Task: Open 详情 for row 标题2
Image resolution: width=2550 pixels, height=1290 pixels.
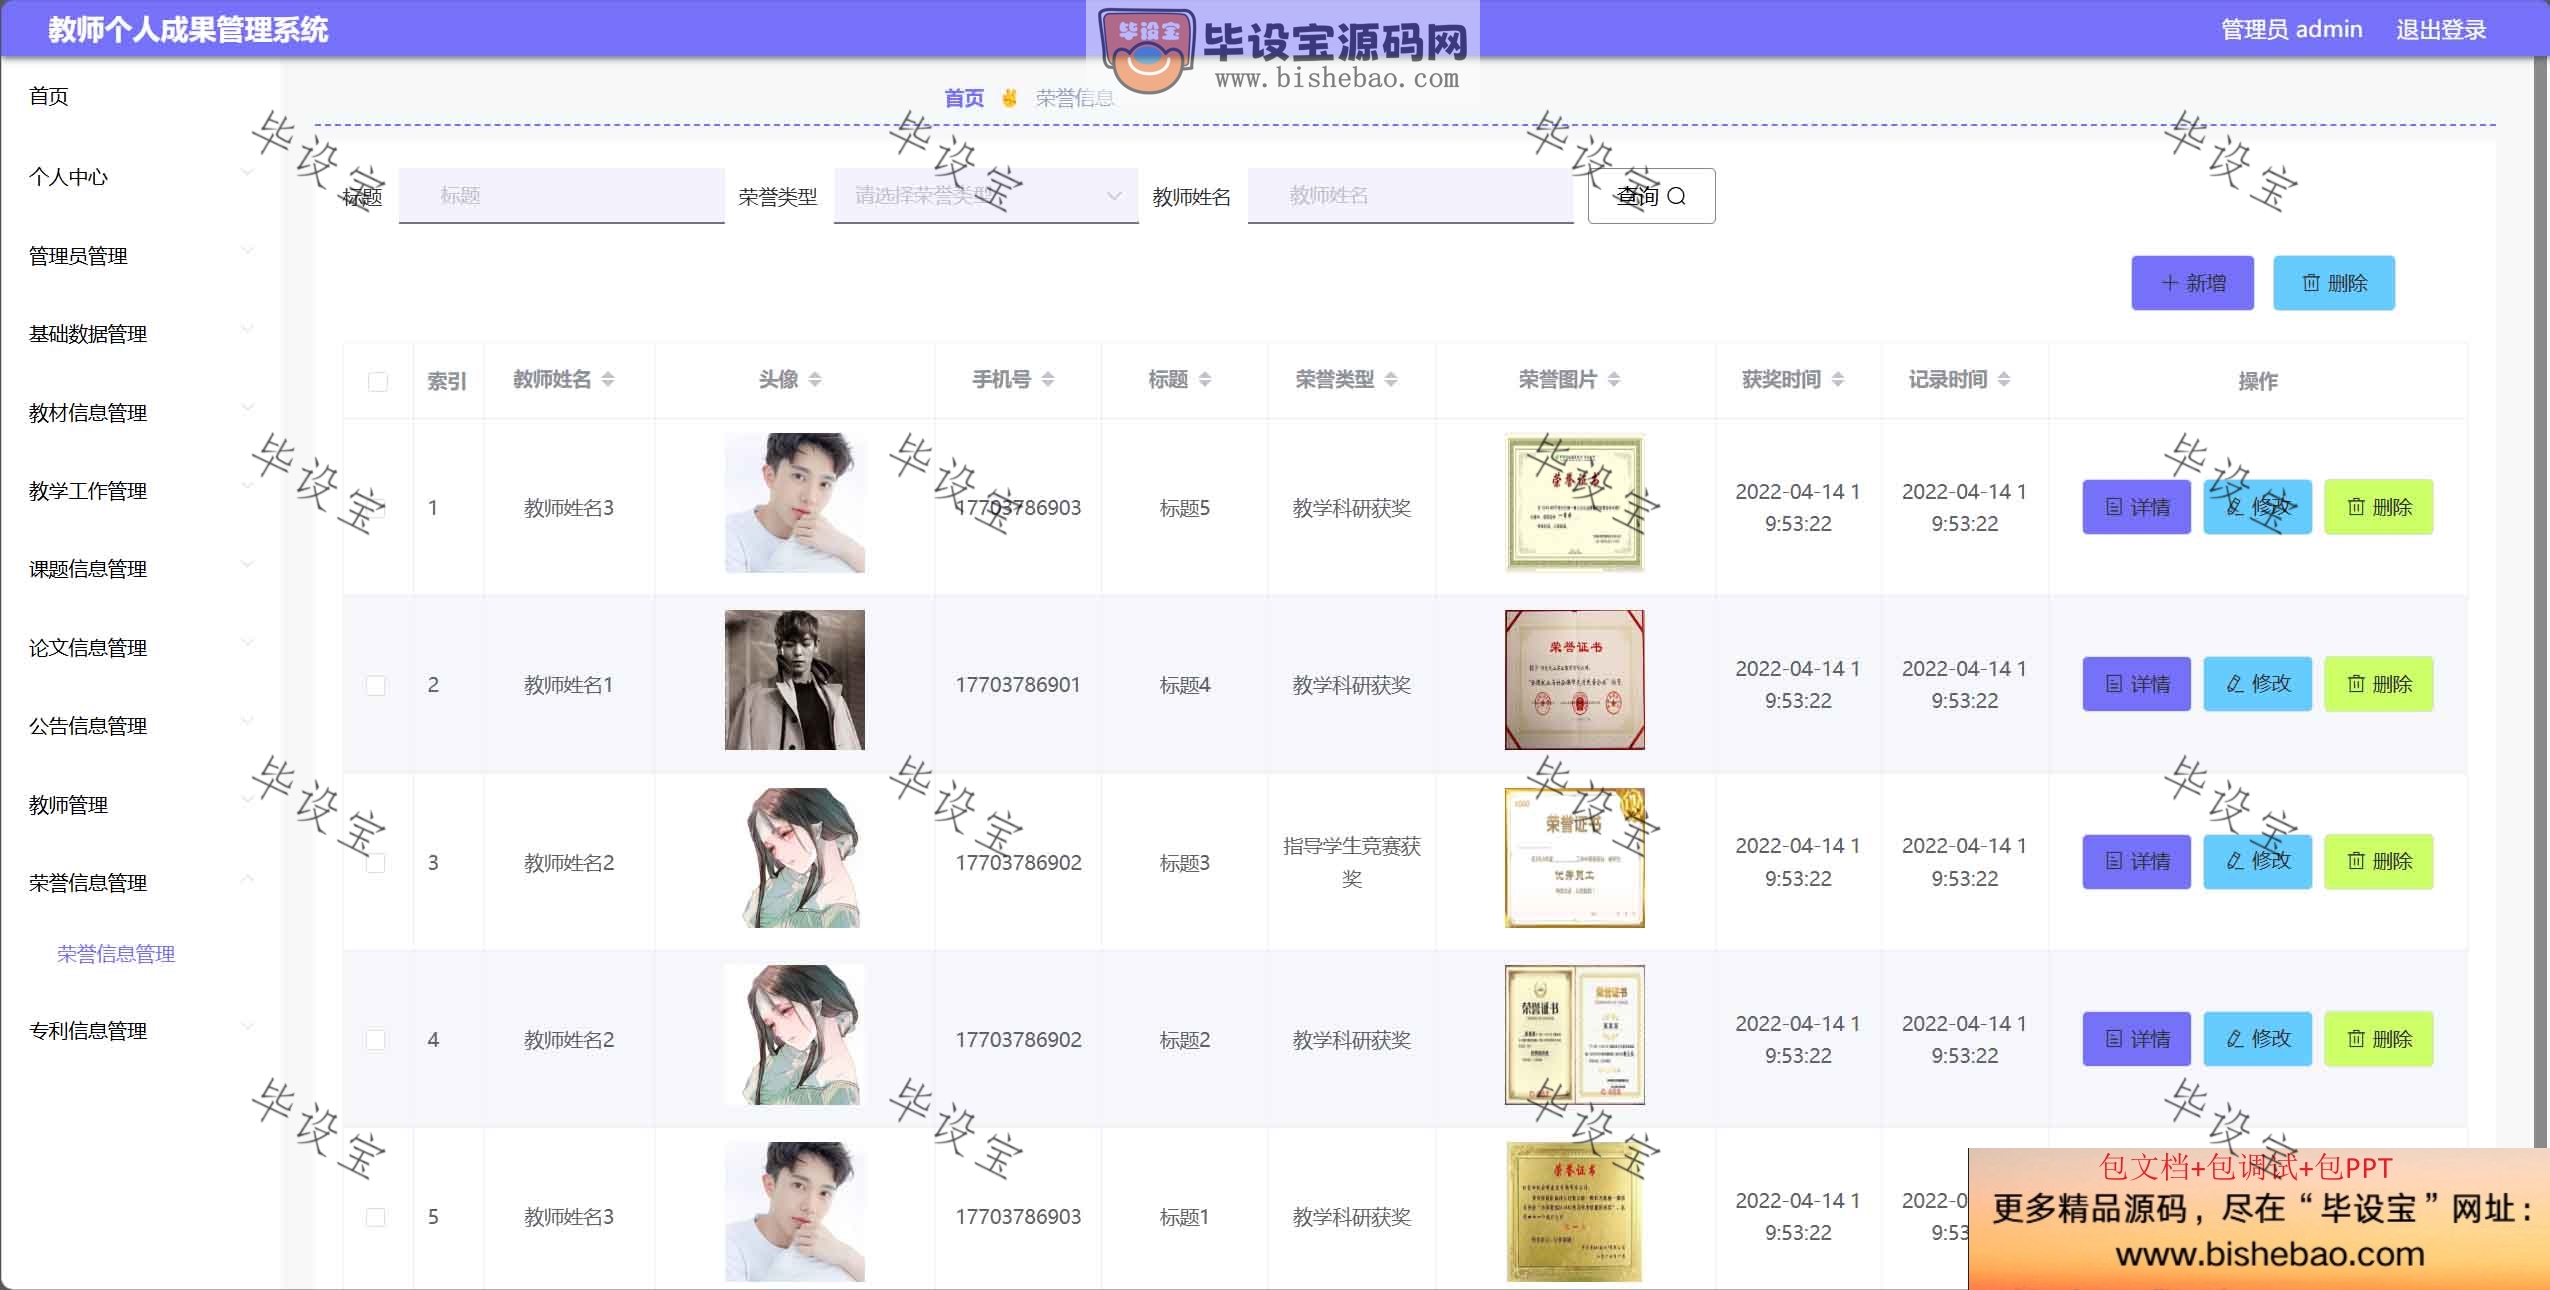Action: (x=2136, y=1039)
